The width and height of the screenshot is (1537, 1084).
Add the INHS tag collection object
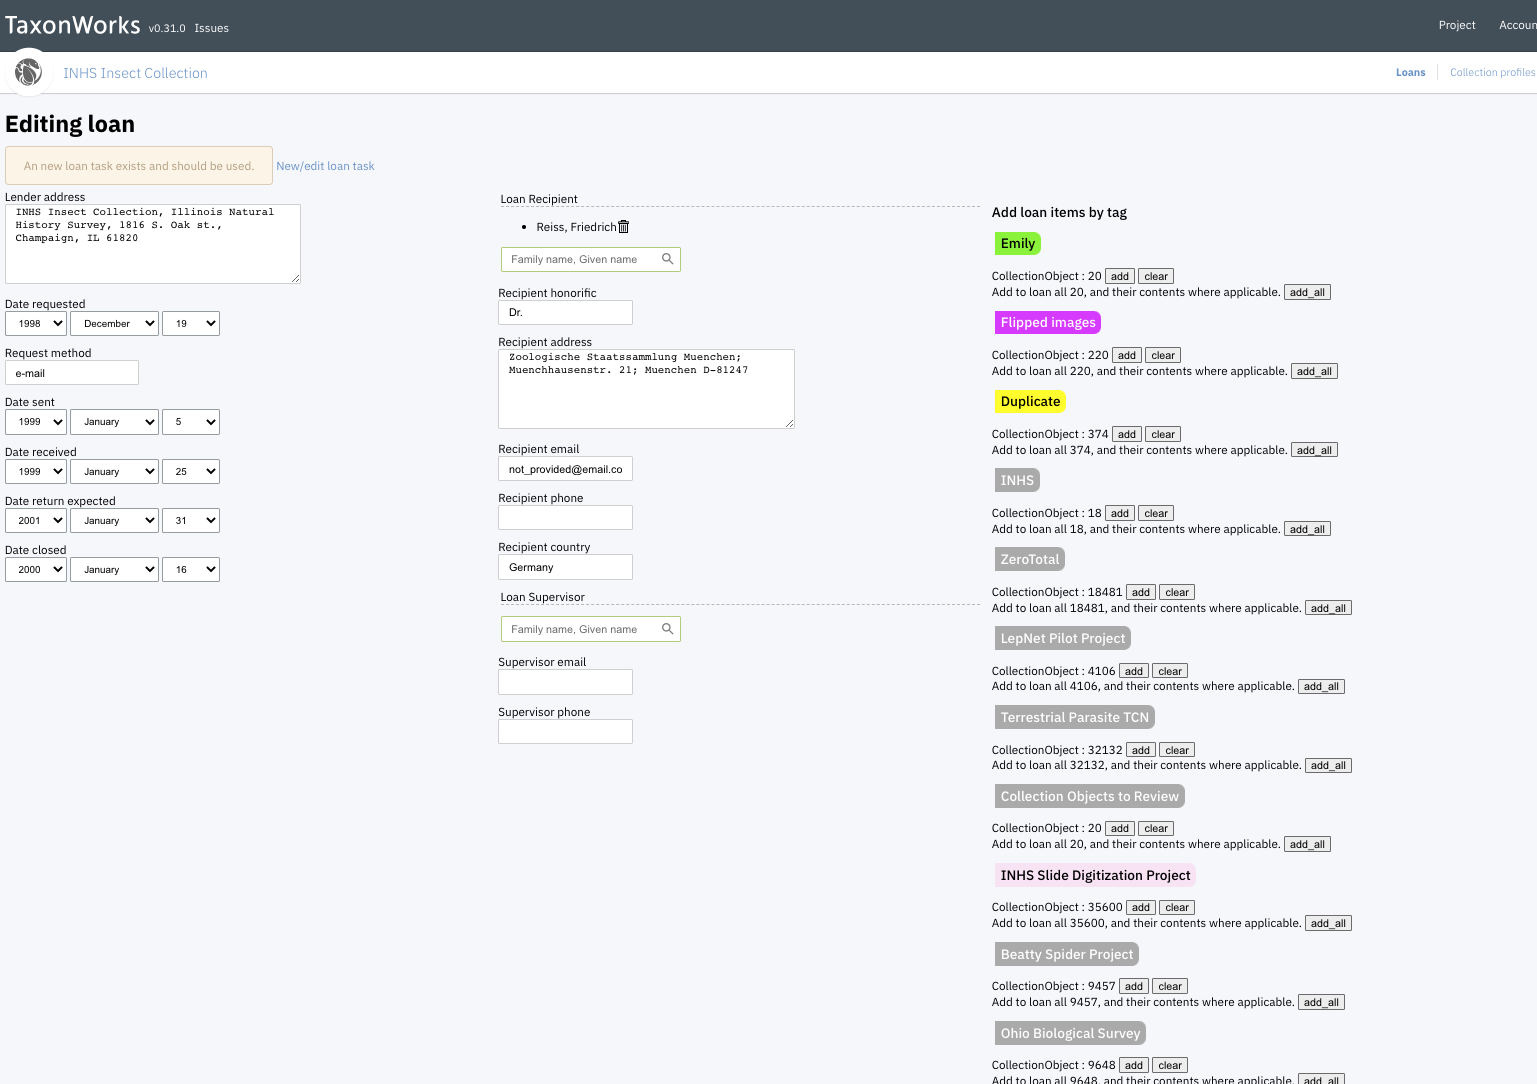pos(1119,513)
